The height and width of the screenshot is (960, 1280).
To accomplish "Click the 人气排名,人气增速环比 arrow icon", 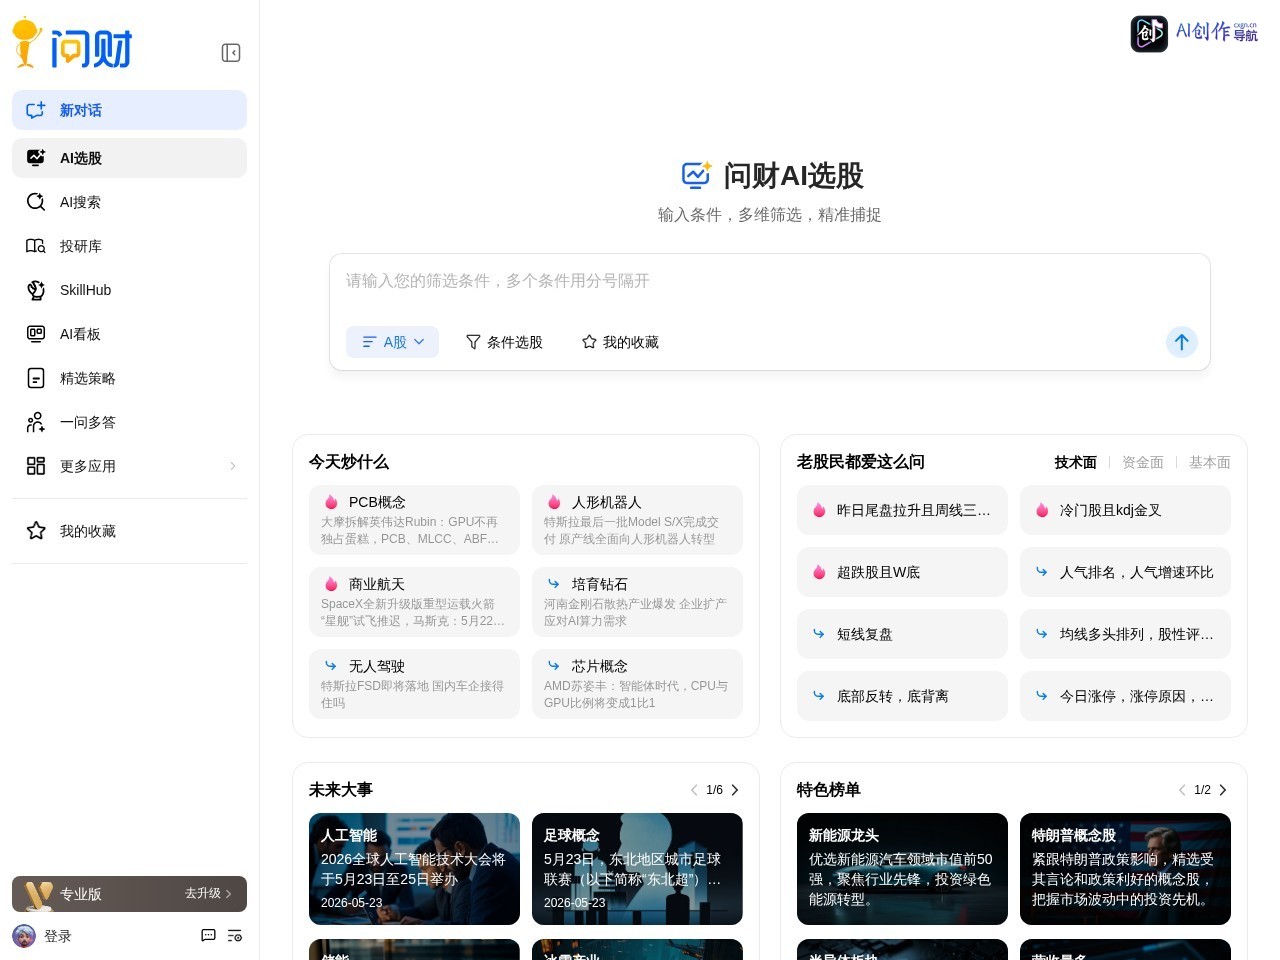I will click(1042, 572).
